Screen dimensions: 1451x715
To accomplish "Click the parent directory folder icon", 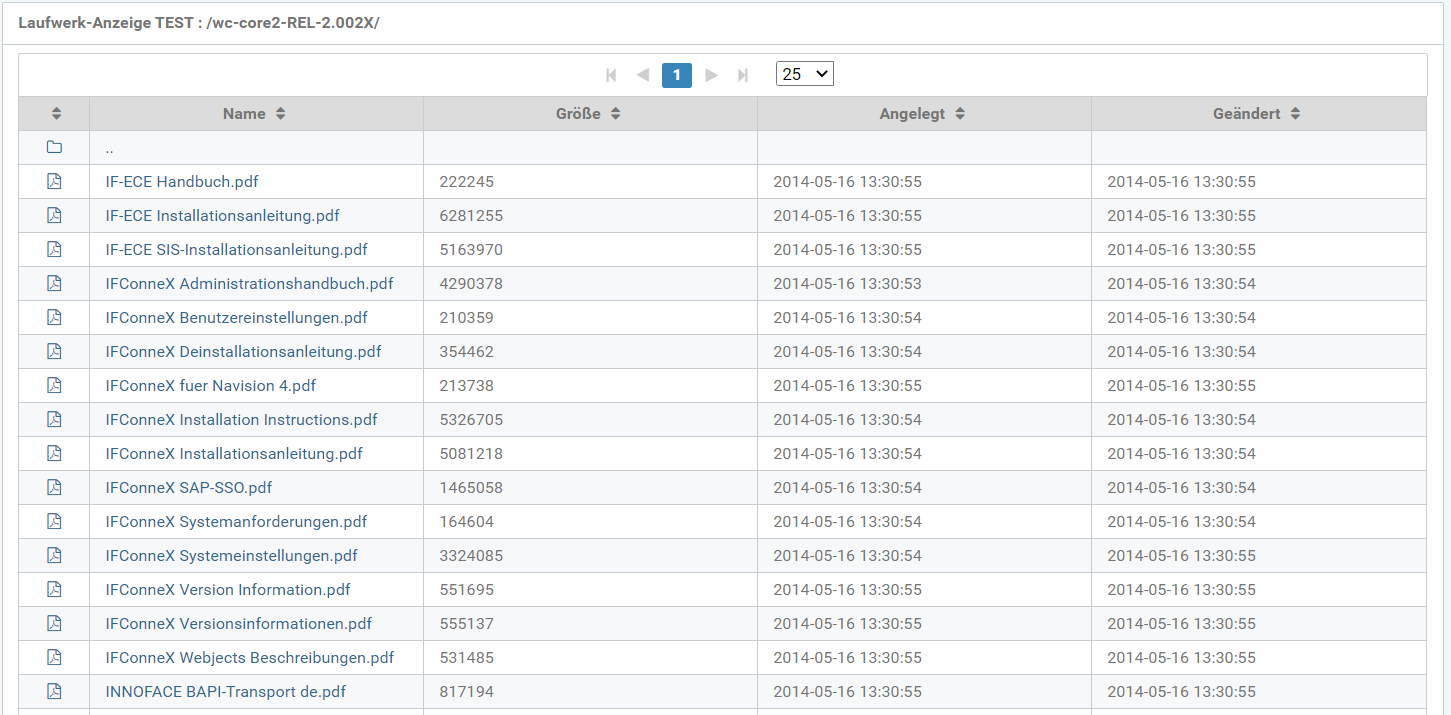I will (x=54, y=148).
